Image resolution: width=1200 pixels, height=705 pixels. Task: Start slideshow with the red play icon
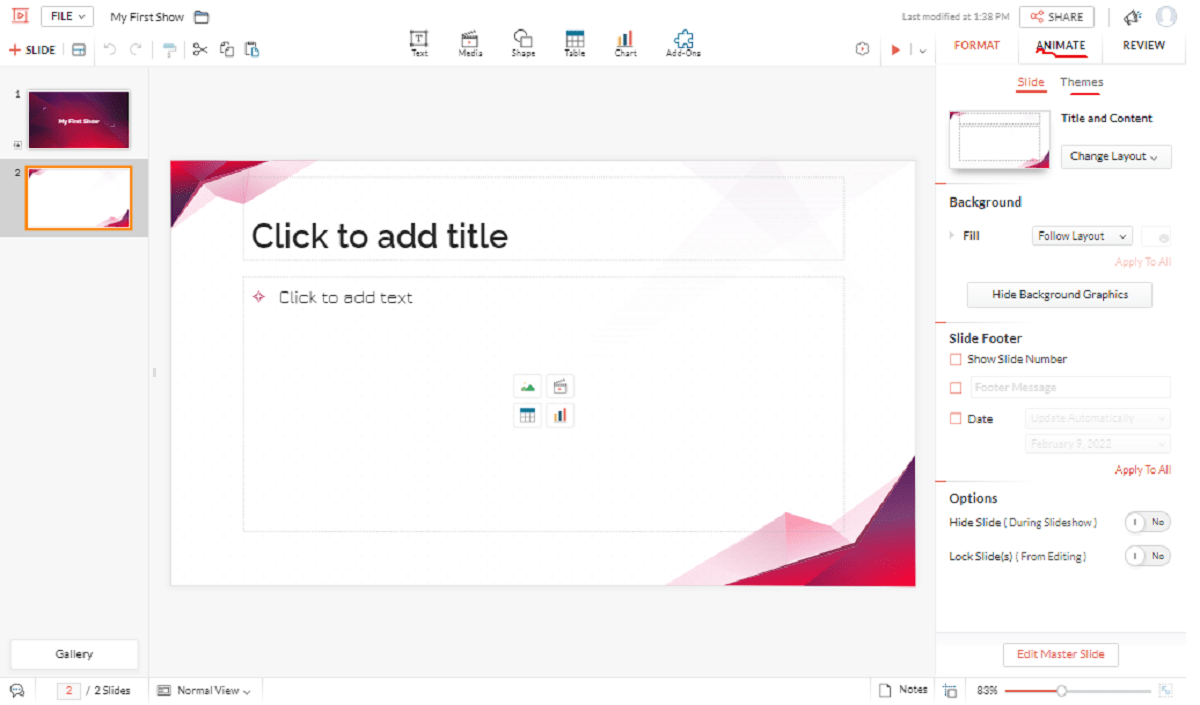click(897, 48)
